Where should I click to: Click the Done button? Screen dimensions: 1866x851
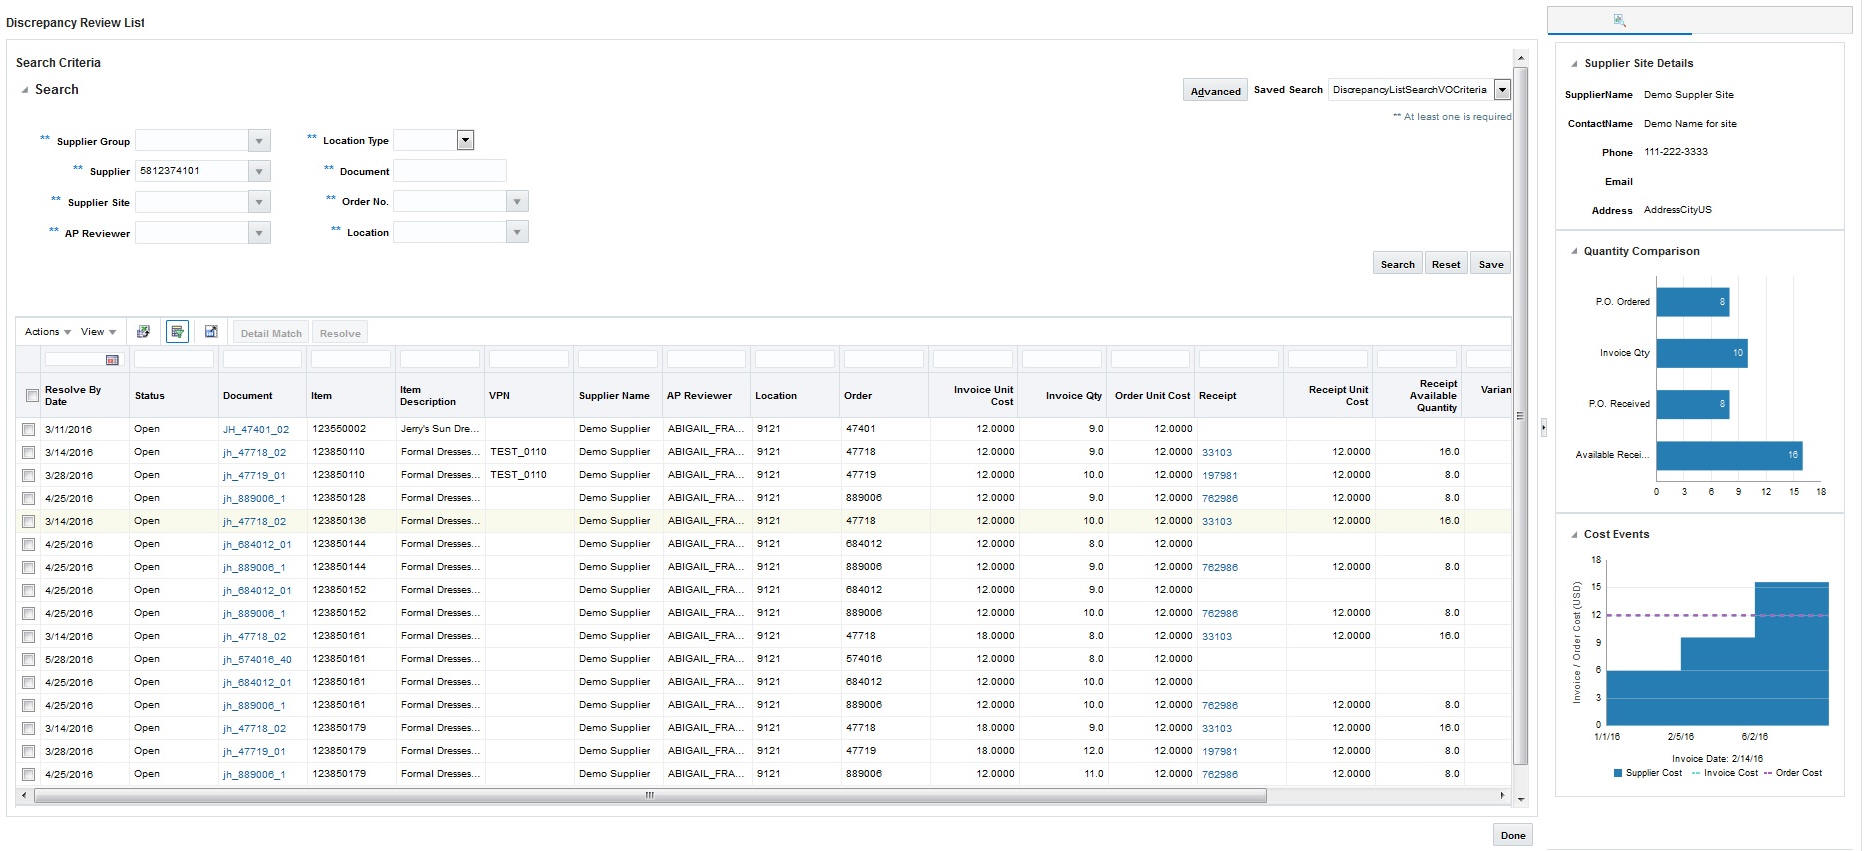1513,835
